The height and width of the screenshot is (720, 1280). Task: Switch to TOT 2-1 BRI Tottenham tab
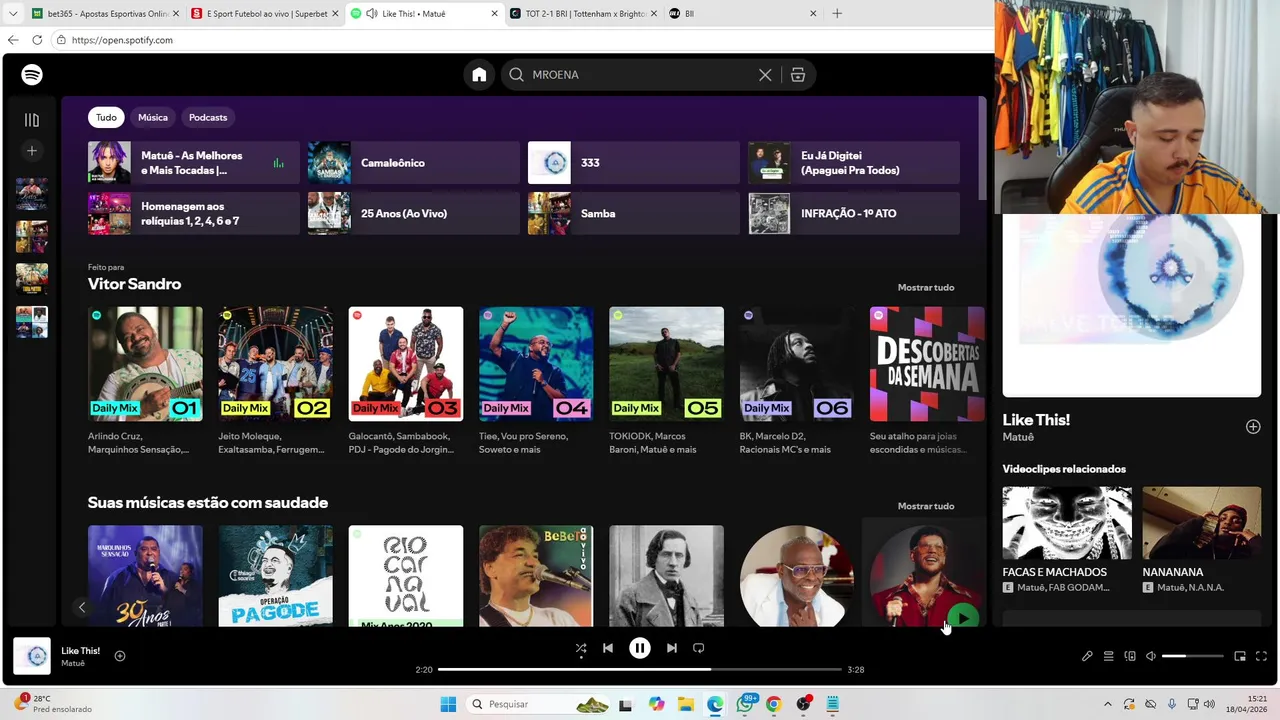pyautogui.click(x=585, y=14)
